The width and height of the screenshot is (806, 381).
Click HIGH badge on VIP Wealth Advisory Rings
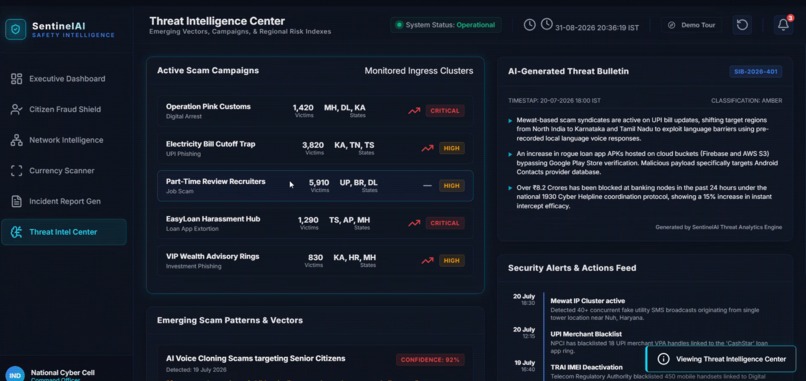[452, 261]
